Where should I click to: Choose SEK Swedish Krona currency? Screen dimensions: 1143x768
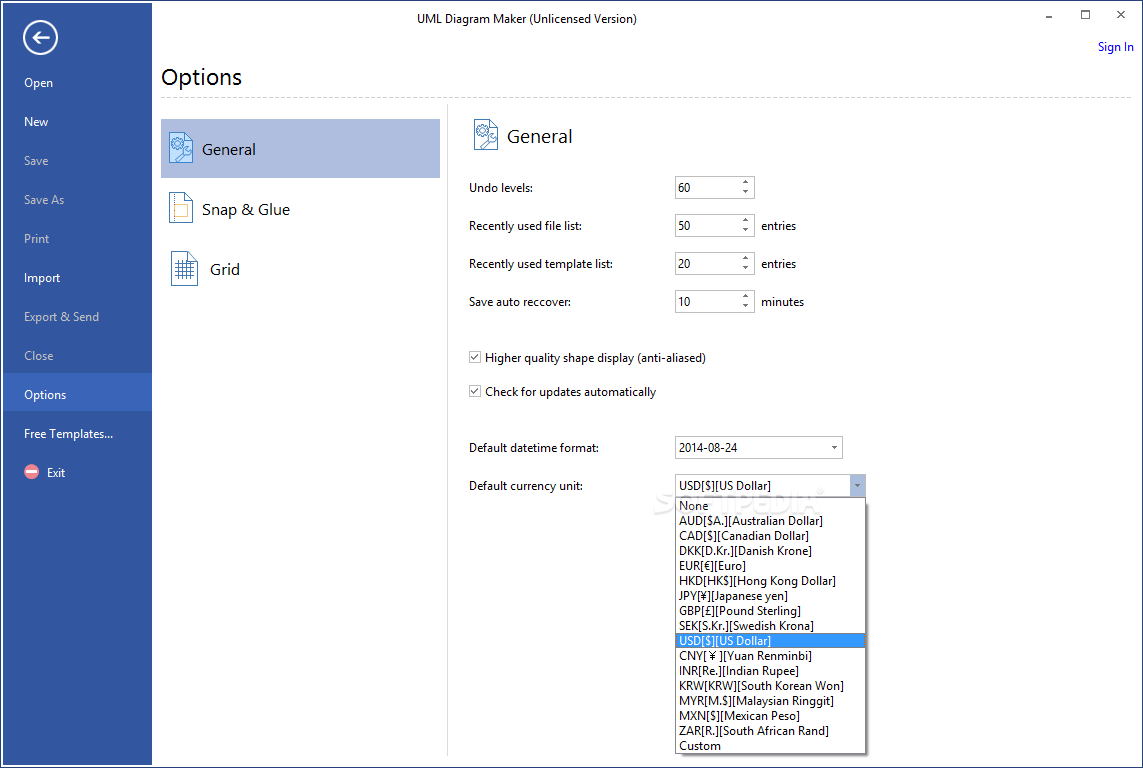771,625
